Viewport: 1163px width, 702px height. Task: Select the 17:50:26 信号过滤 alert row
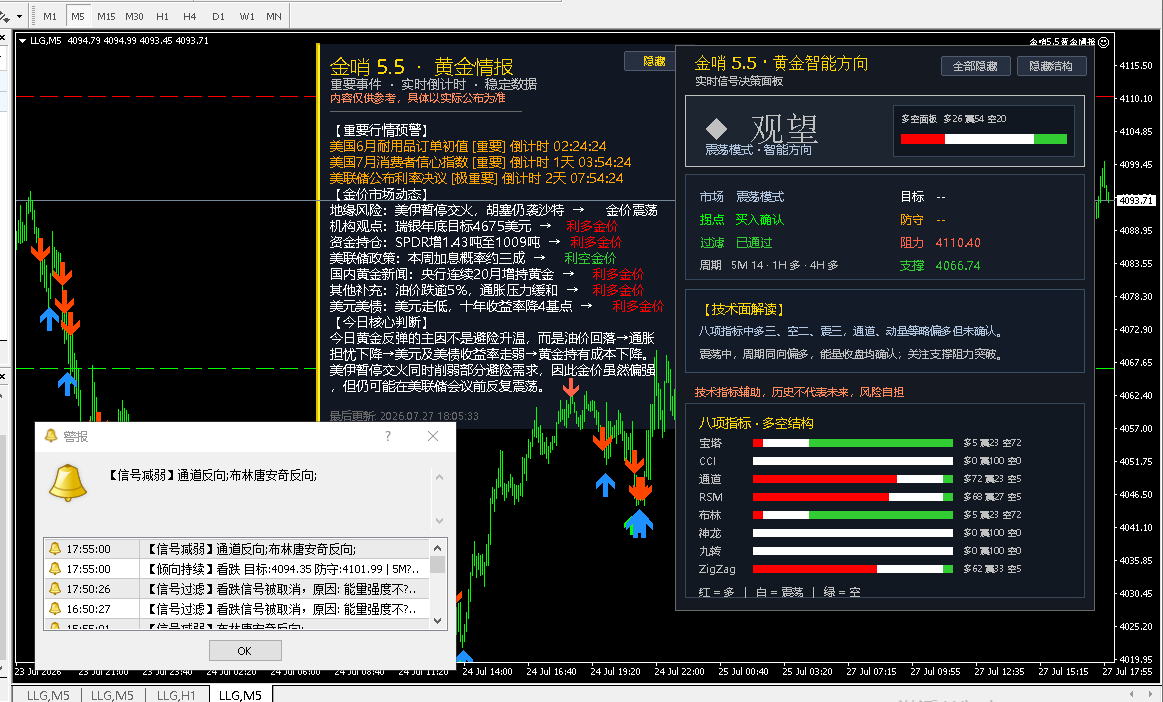click(237, 589)
